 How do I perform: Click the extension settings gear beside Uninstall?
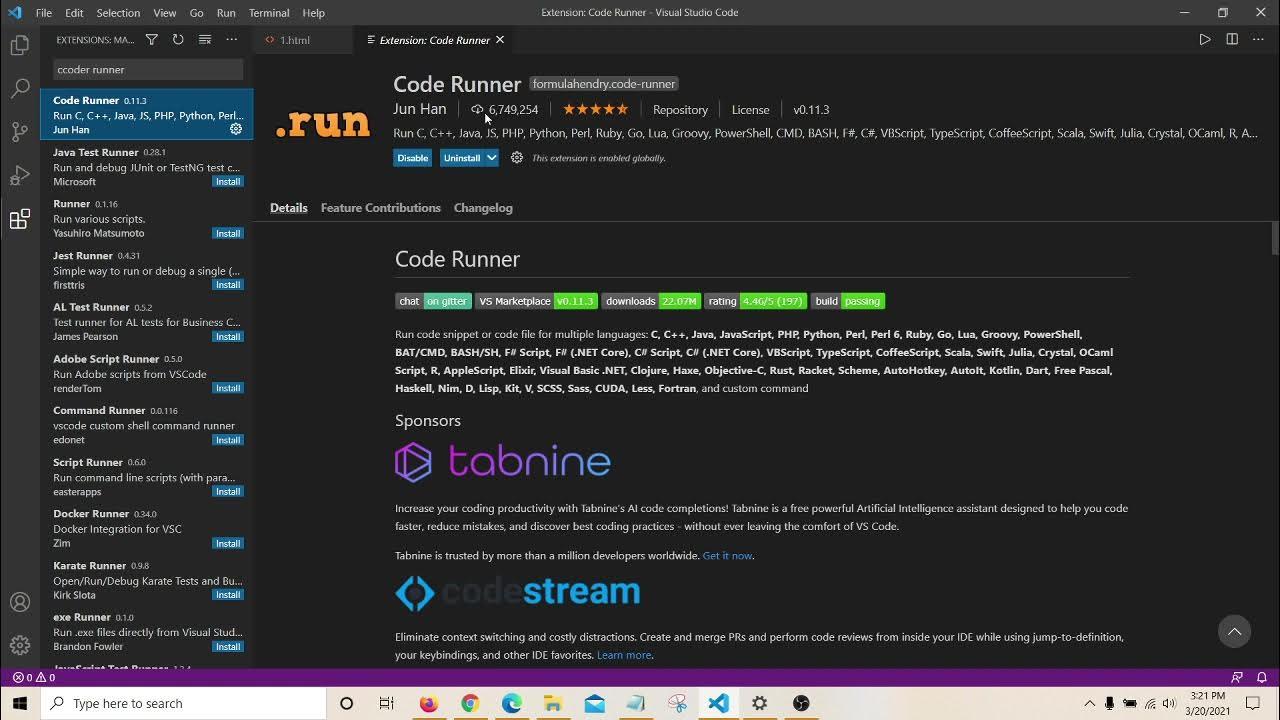(517, 158)
